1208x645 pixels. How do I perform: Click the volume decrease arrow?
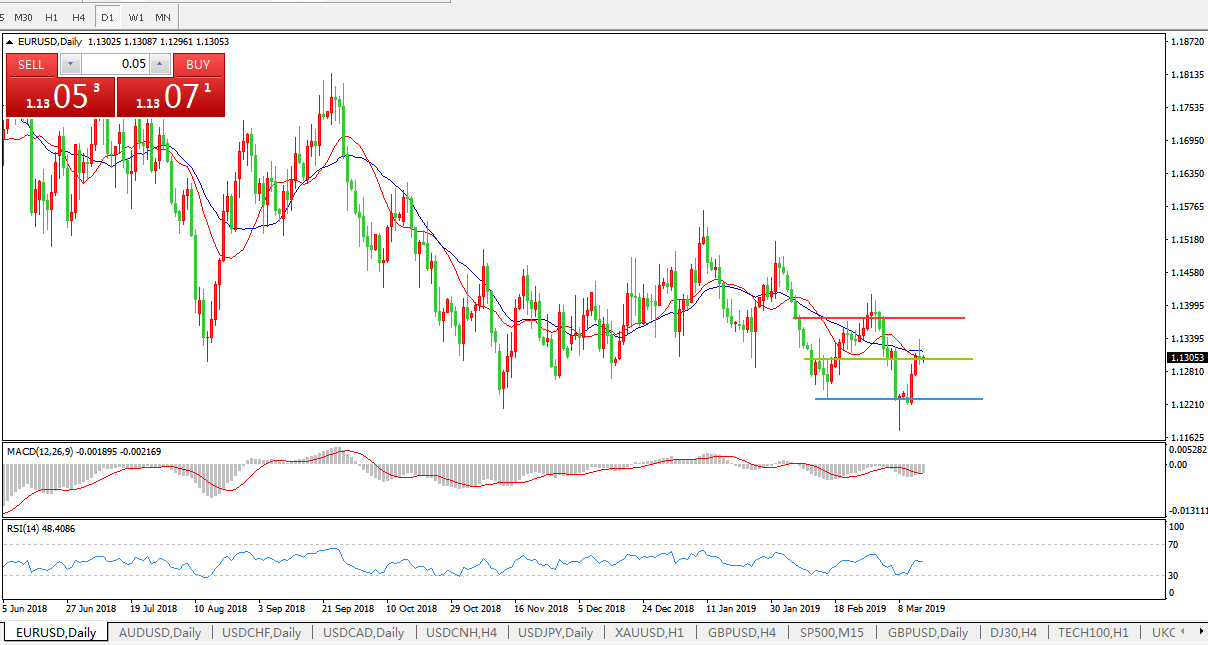coord(70,64)
